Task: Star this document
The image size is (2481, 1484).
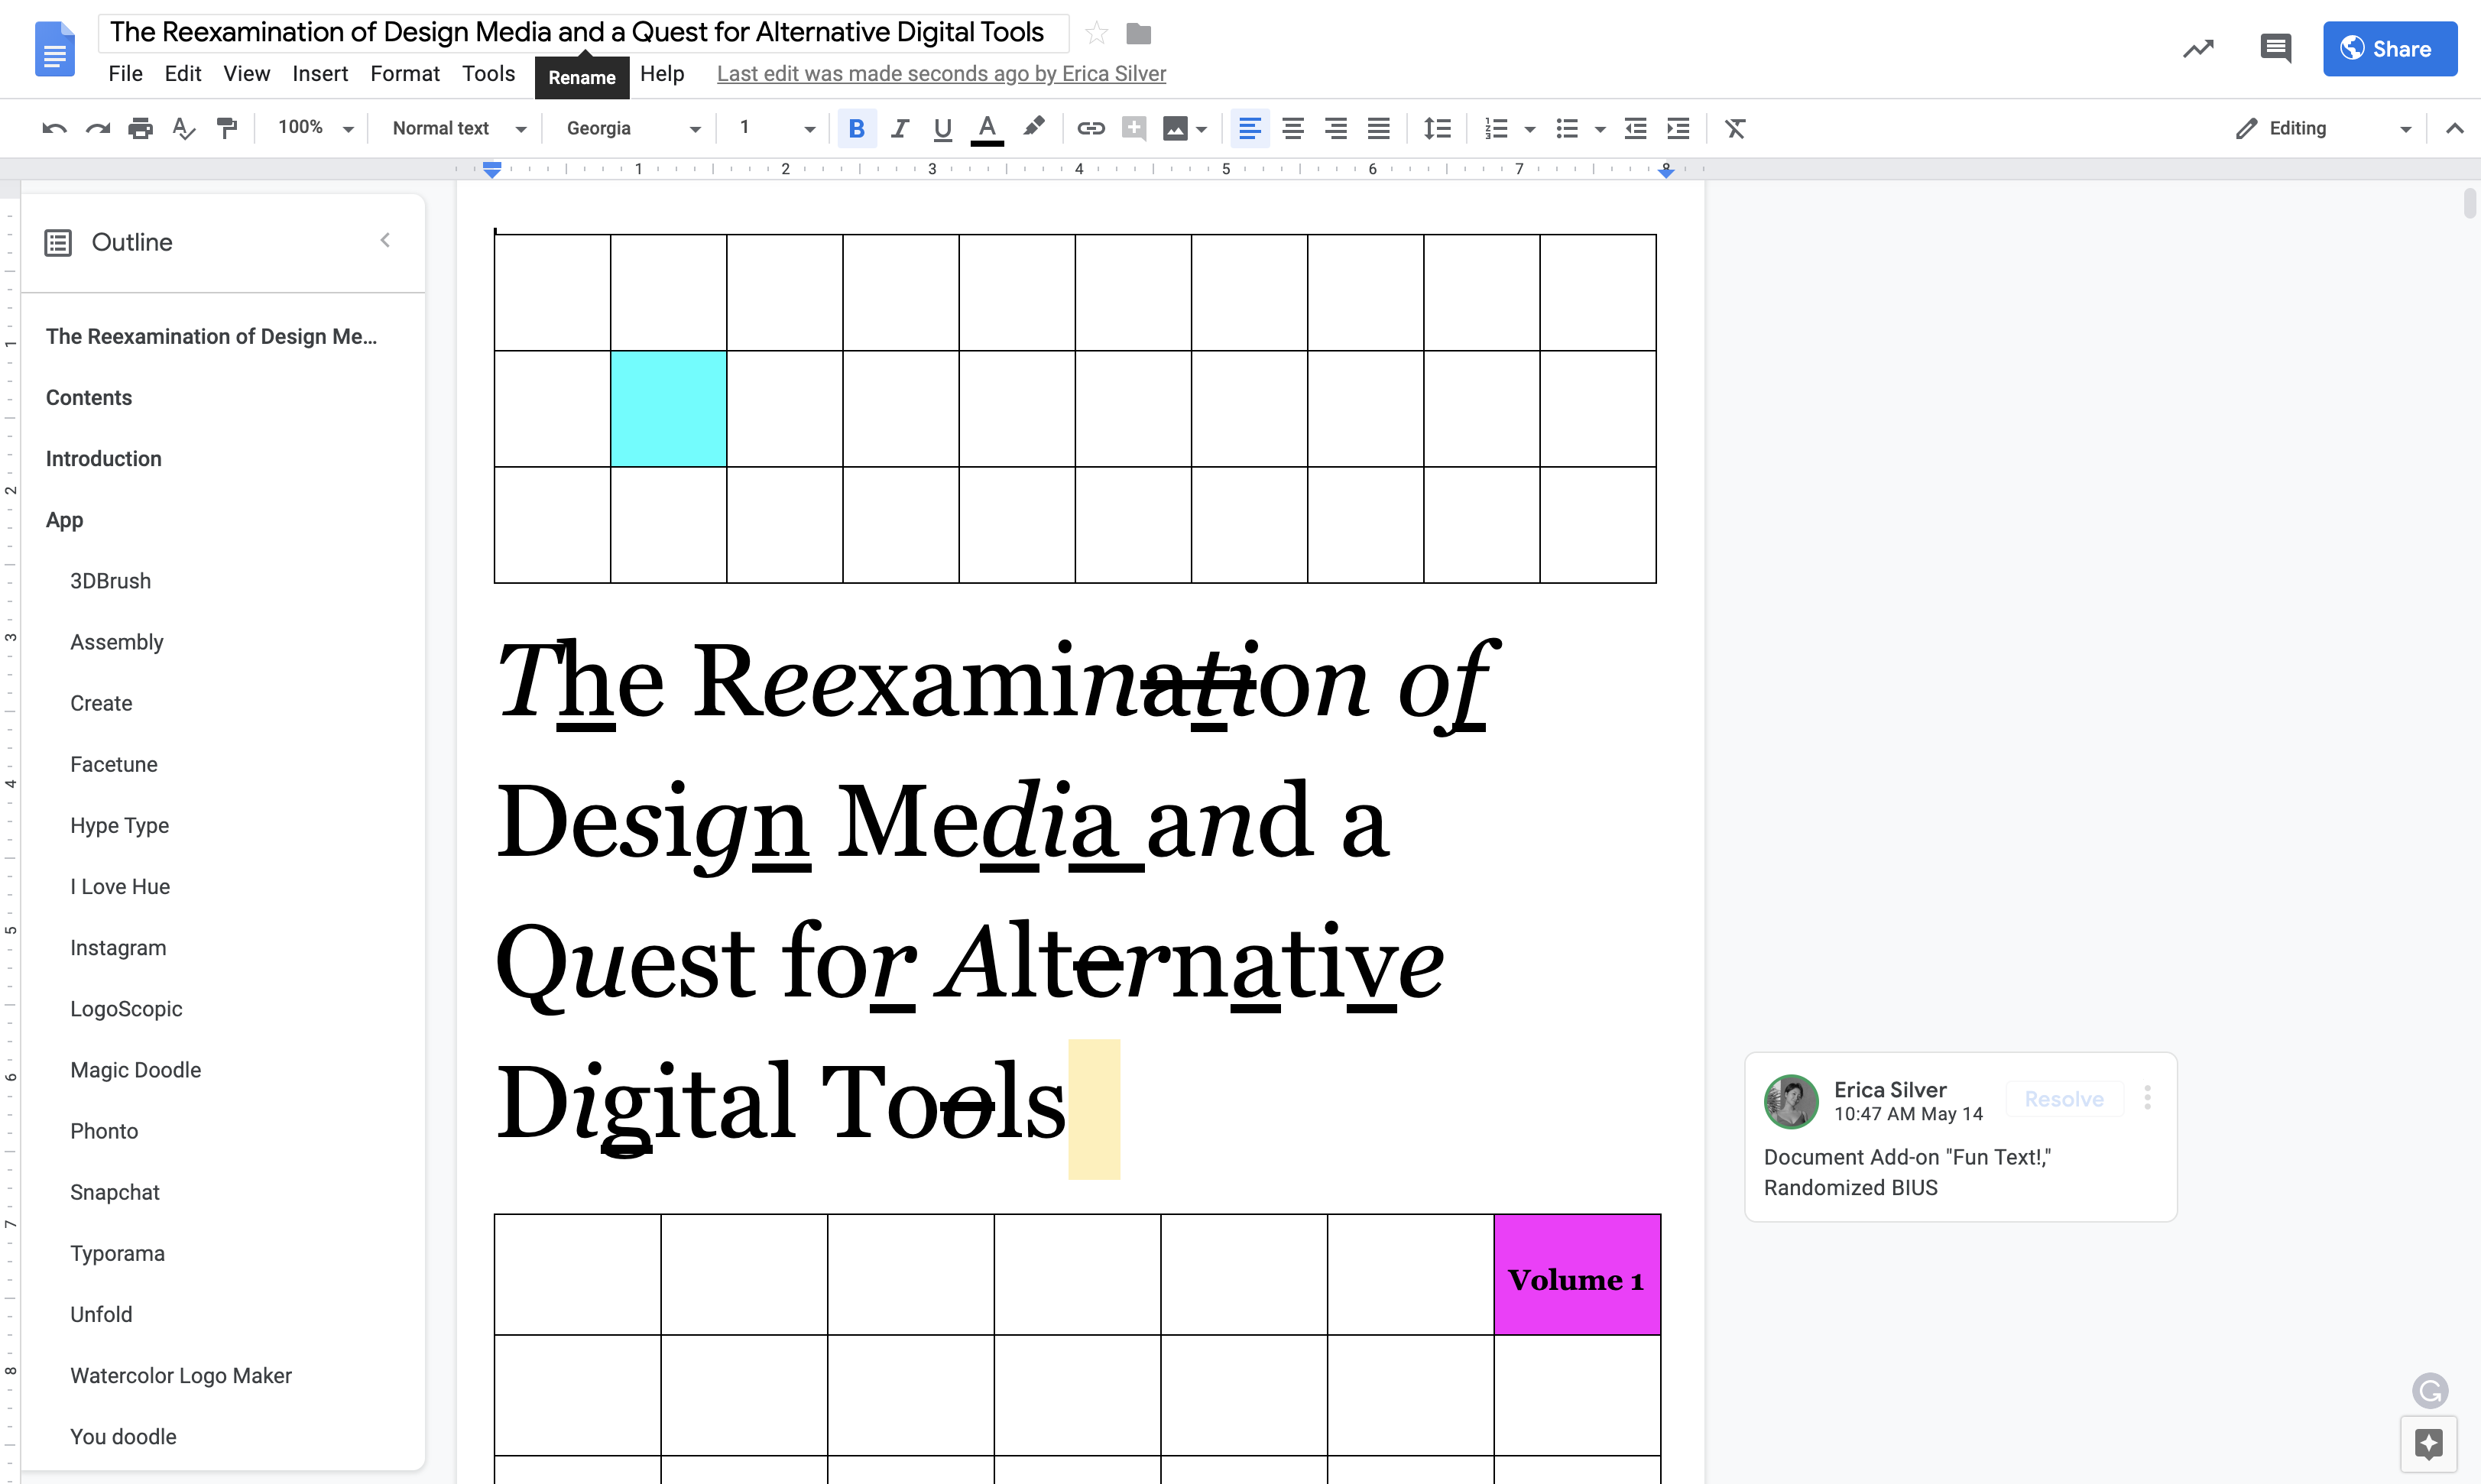Action: point(1096,33)
